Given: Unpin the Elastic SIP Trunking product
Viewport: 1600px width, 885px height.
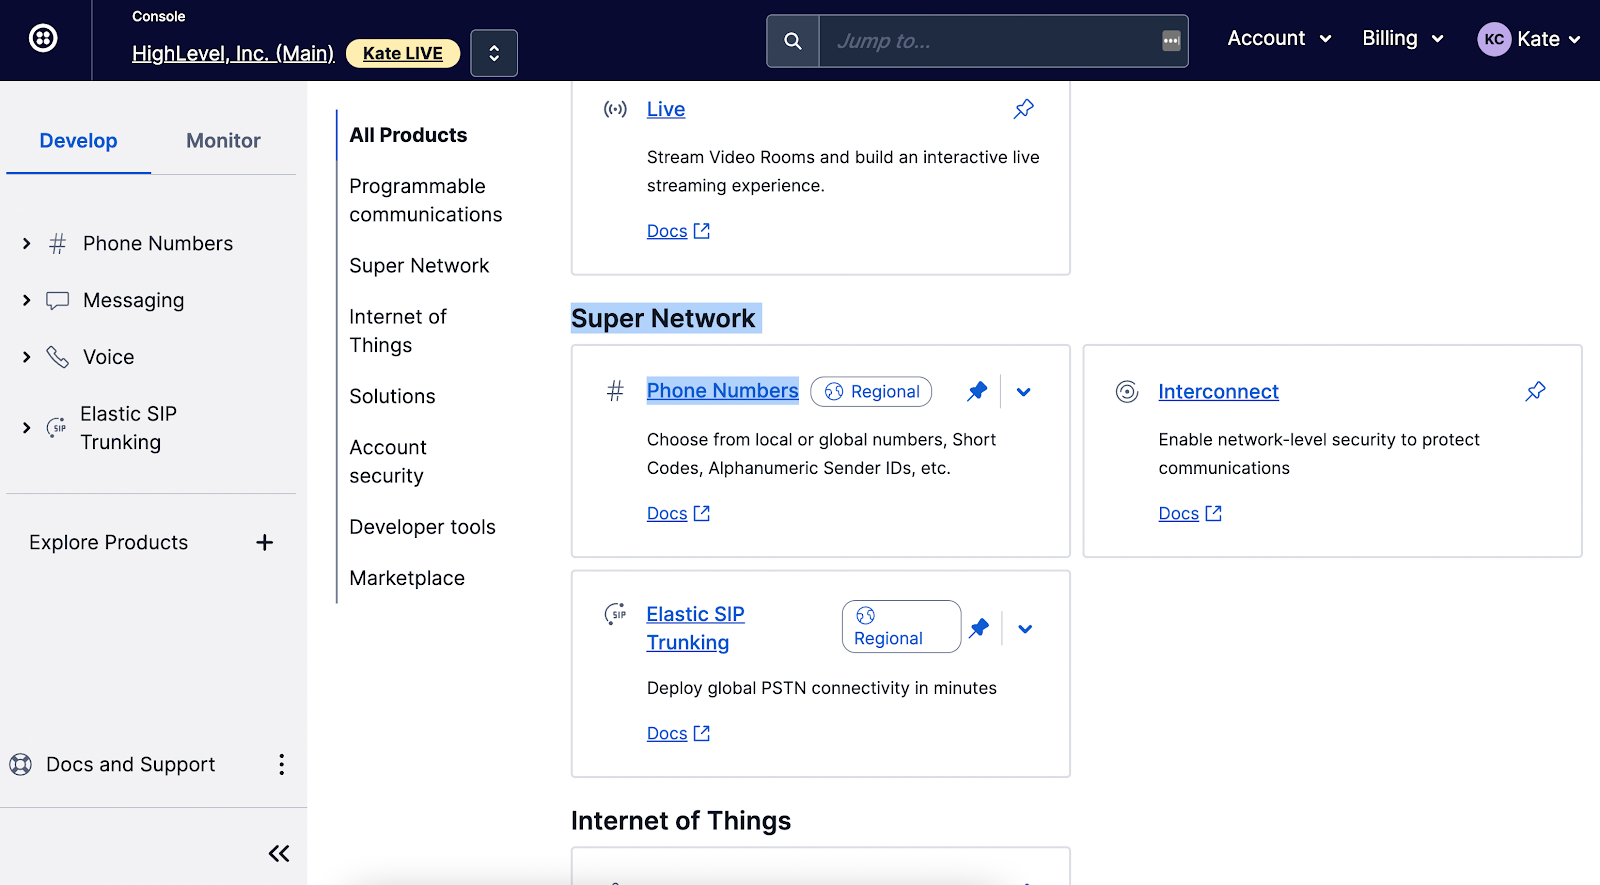Looking at the screenshot, I should pyautogui.click(x=979, y=628).
